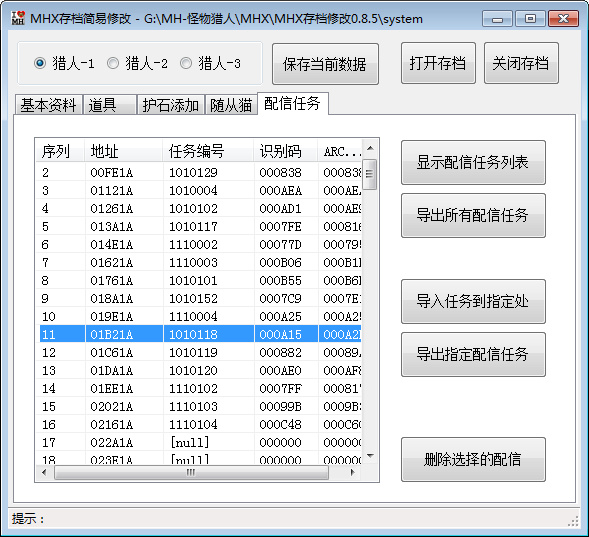Minimize the MHX存档简易修改 window
589x537 pixels.
point(497,19)
